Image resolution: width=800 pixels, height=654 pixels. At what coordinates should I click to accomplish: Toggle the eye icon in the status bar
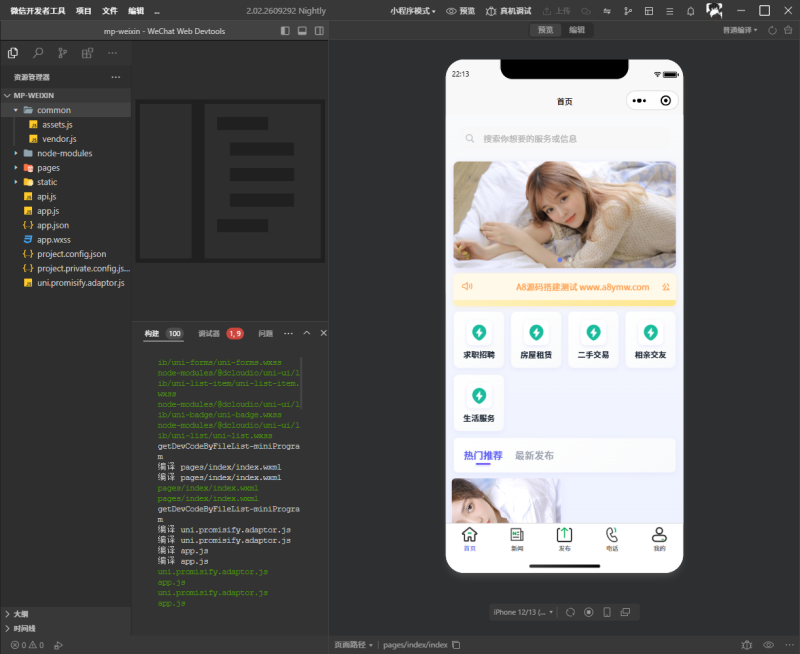coord(768,645)
